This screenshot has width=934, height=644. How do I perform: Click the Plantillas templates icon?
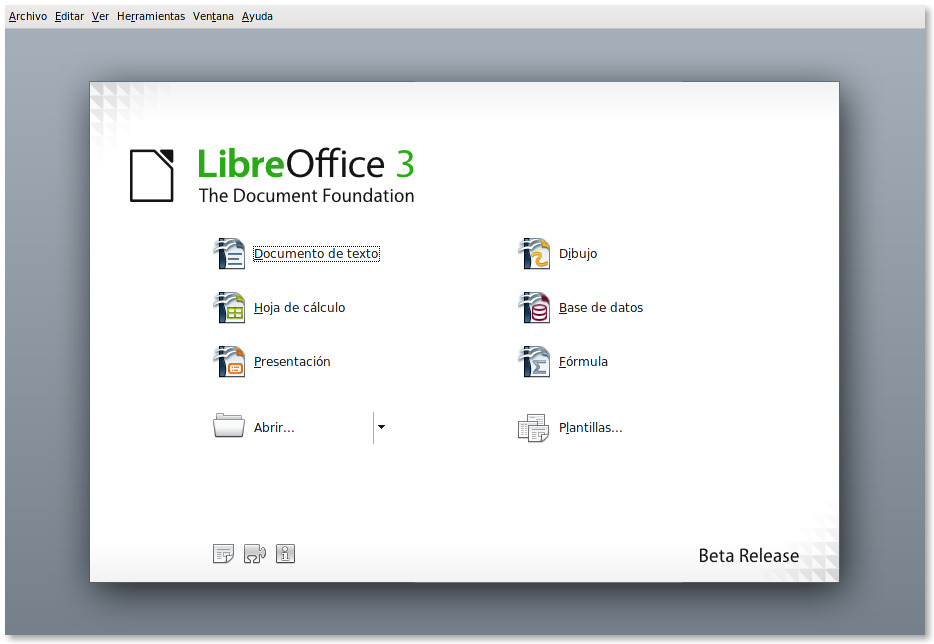(534, 427)
